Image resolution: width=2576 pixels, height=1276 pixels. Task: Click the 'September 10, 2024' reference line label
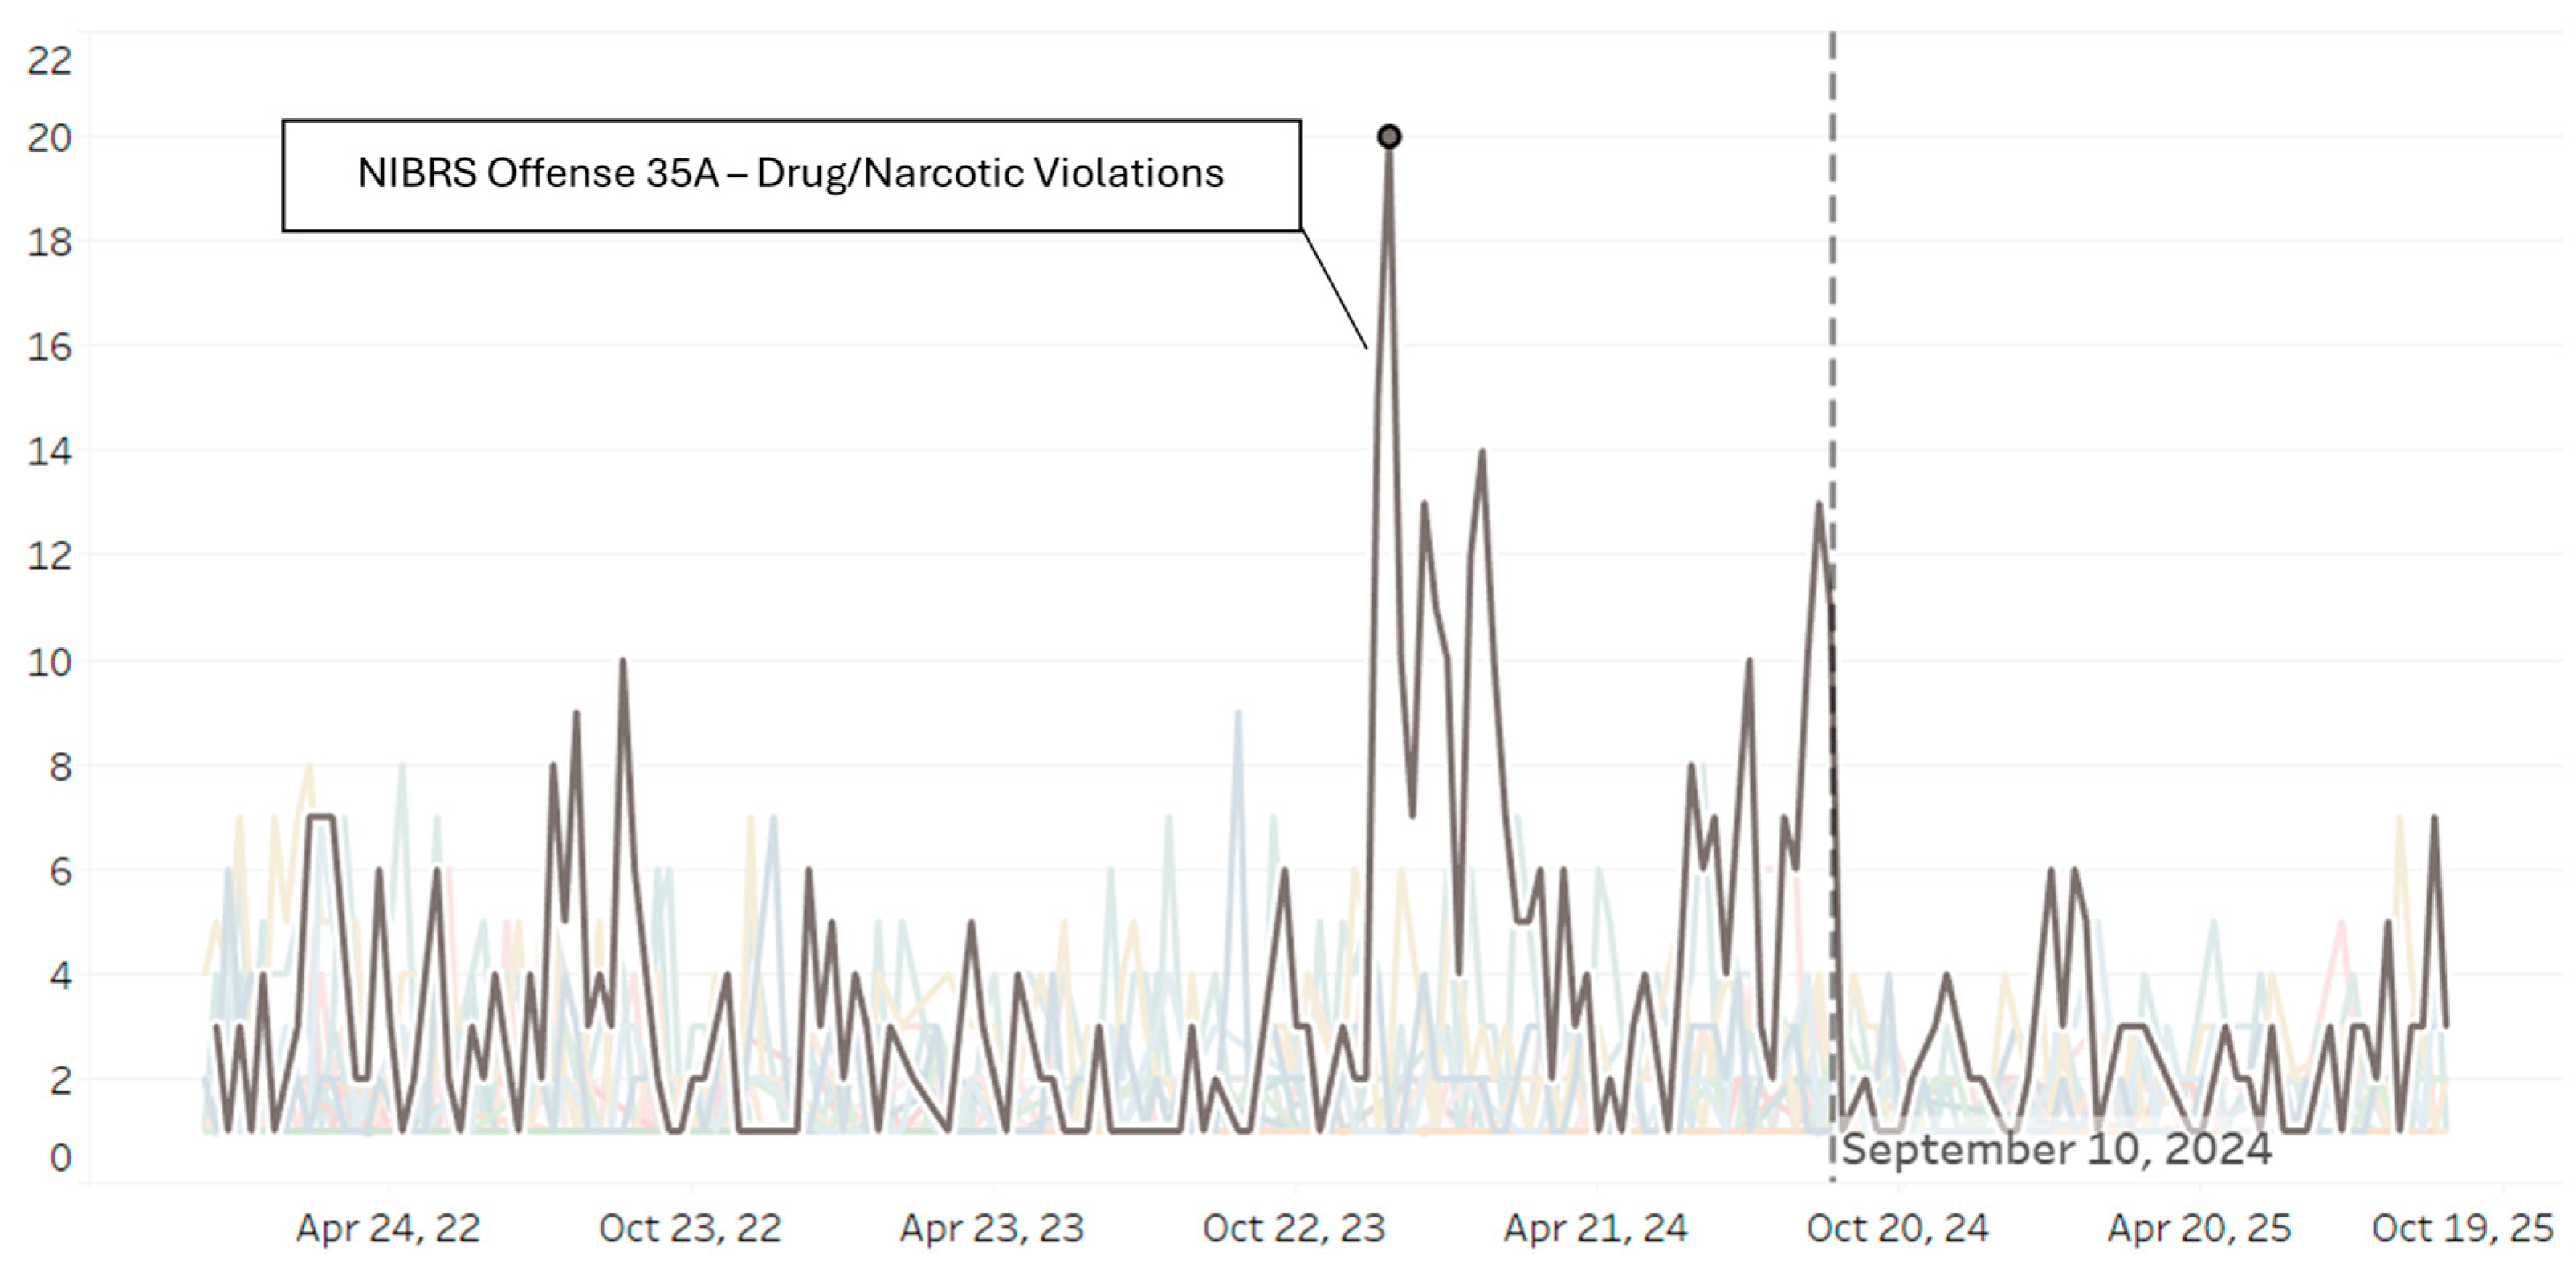coord(2056,1149)
